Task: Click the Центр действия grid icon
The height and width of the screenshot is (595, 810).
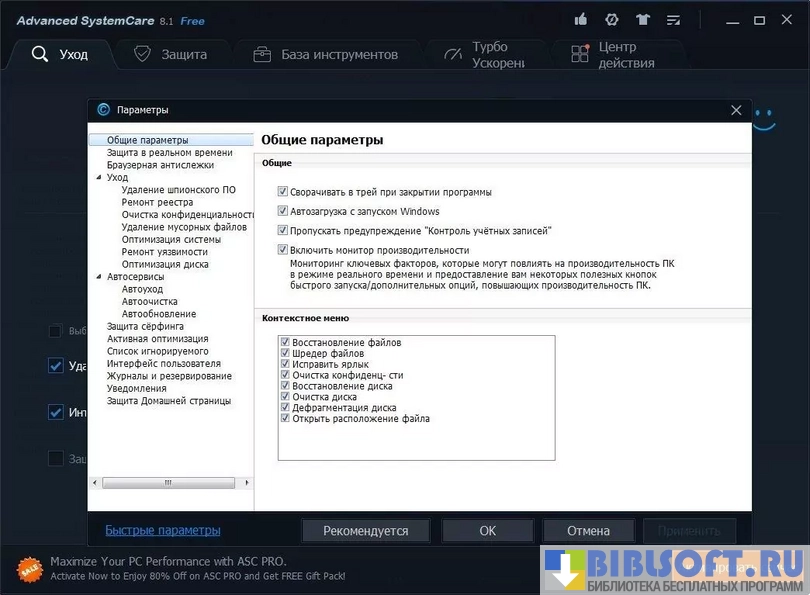Action: pyautogui.click(x=579, y=54)
